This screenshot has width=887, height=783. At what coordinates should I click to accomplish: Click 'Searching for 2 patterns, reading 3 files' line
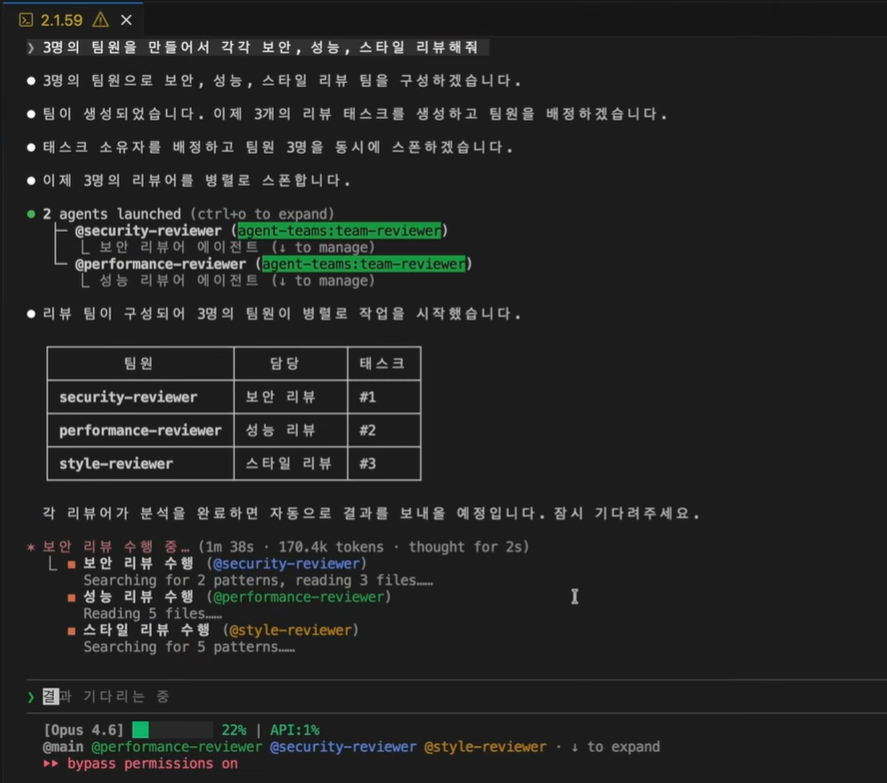(x=258, y=580)
